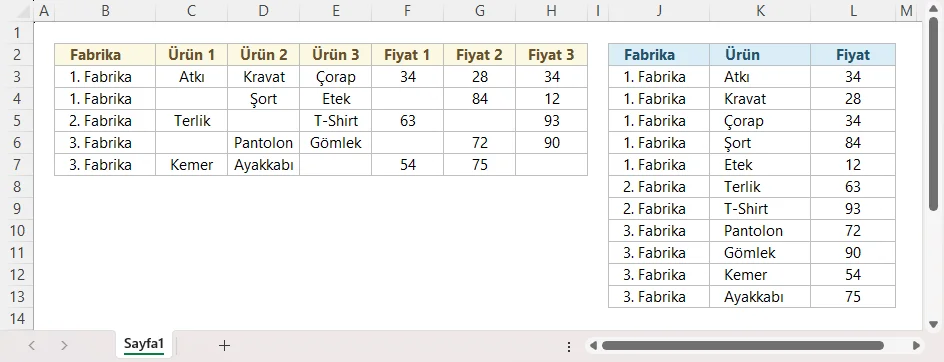Image resolution: width=944 pixels, height=362 pixels.
Task: Select the cell containing T-Shirt in column K
Action: tap(760, 209)
